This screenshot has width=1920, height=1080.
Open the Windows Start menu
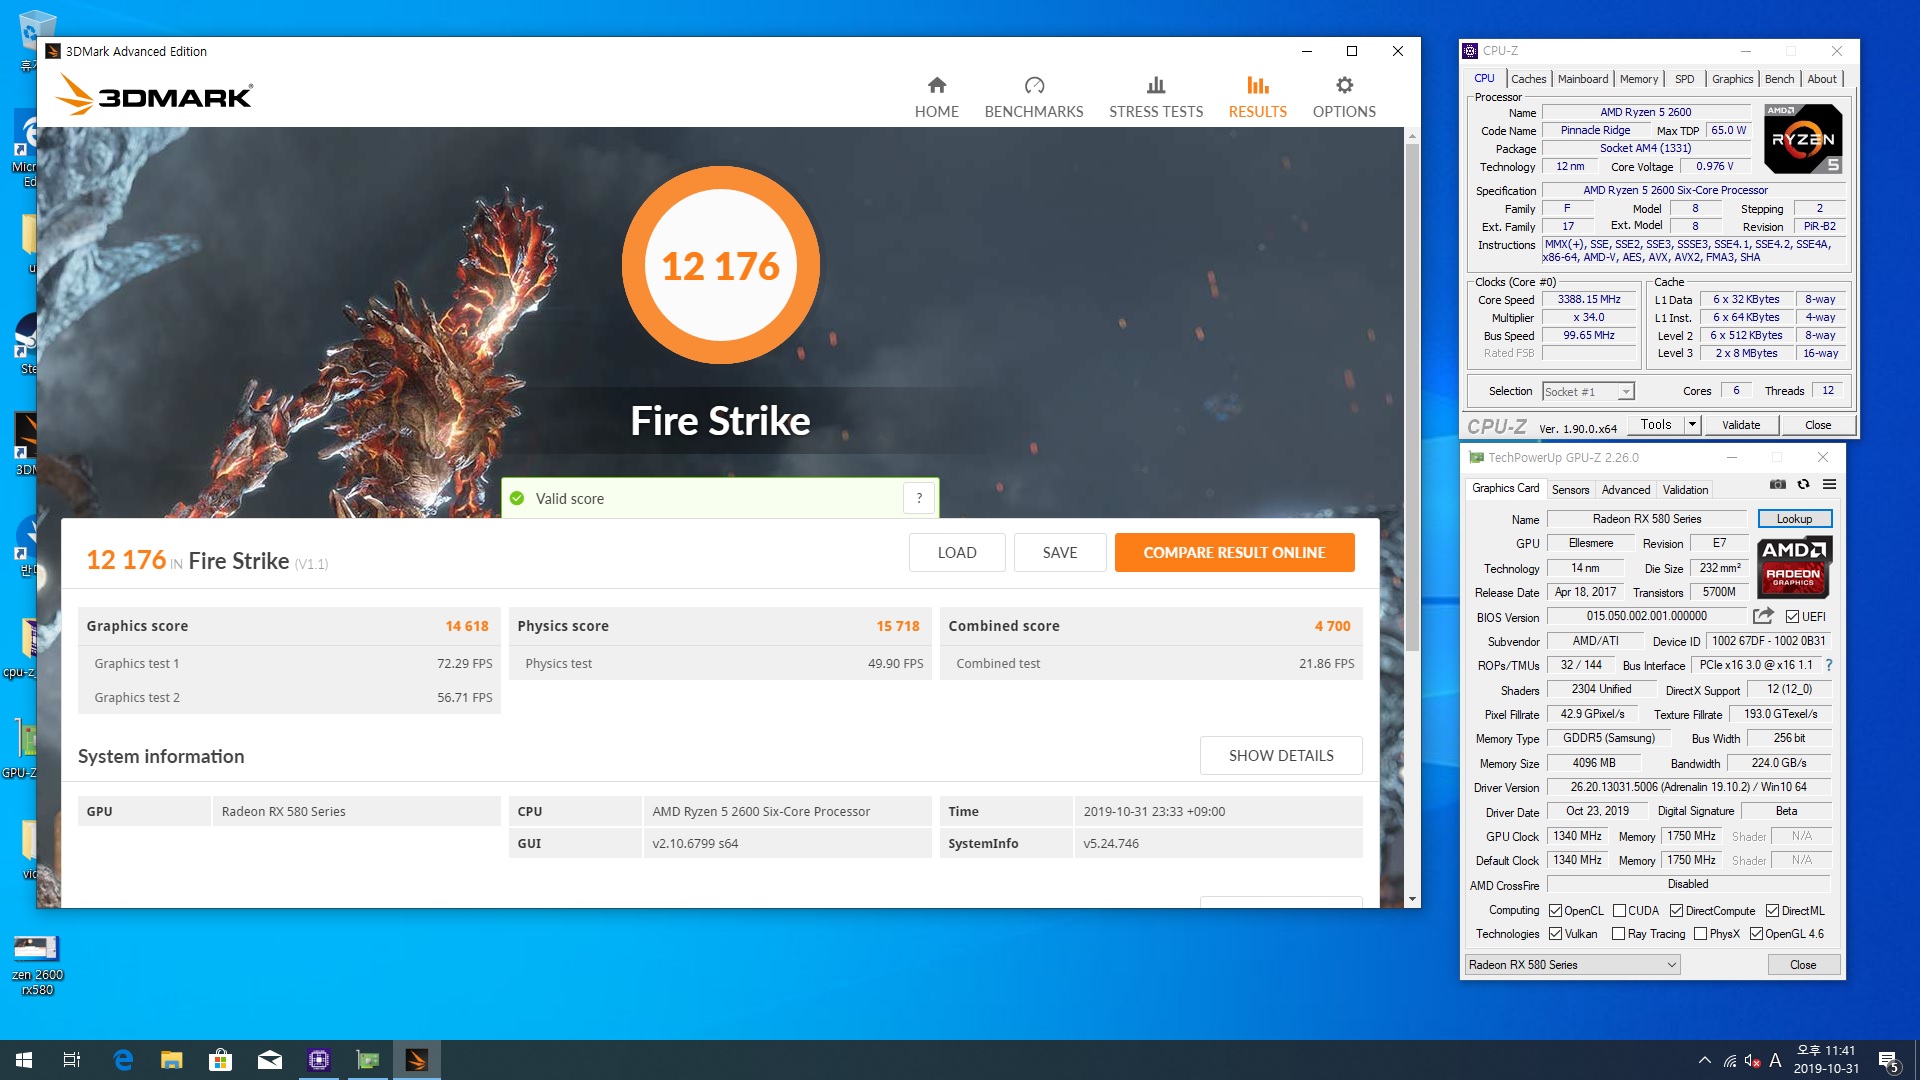(24, 1060)
